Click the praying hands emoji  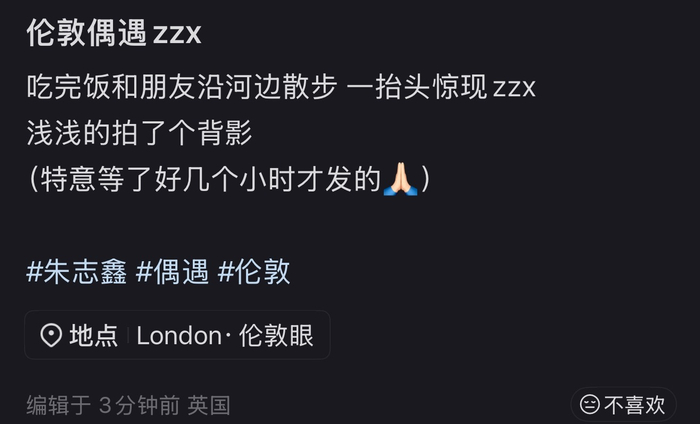point(400,179)
